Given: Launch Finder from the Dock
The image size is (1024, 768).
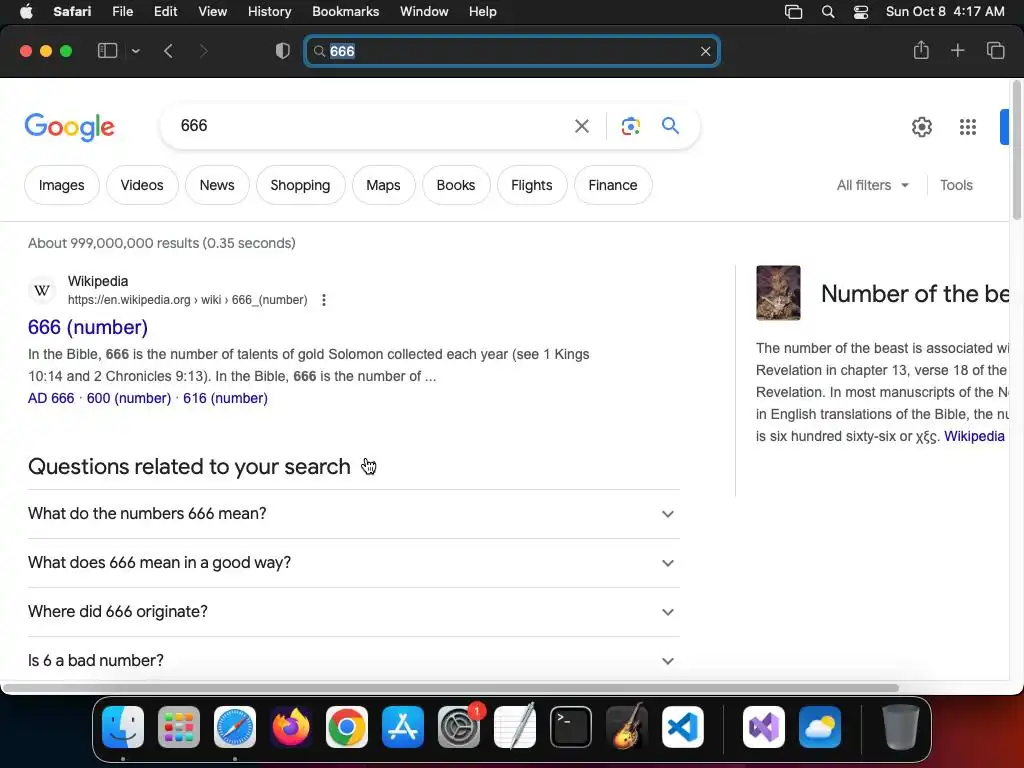Looking at the screenshot, I should 123,727.
